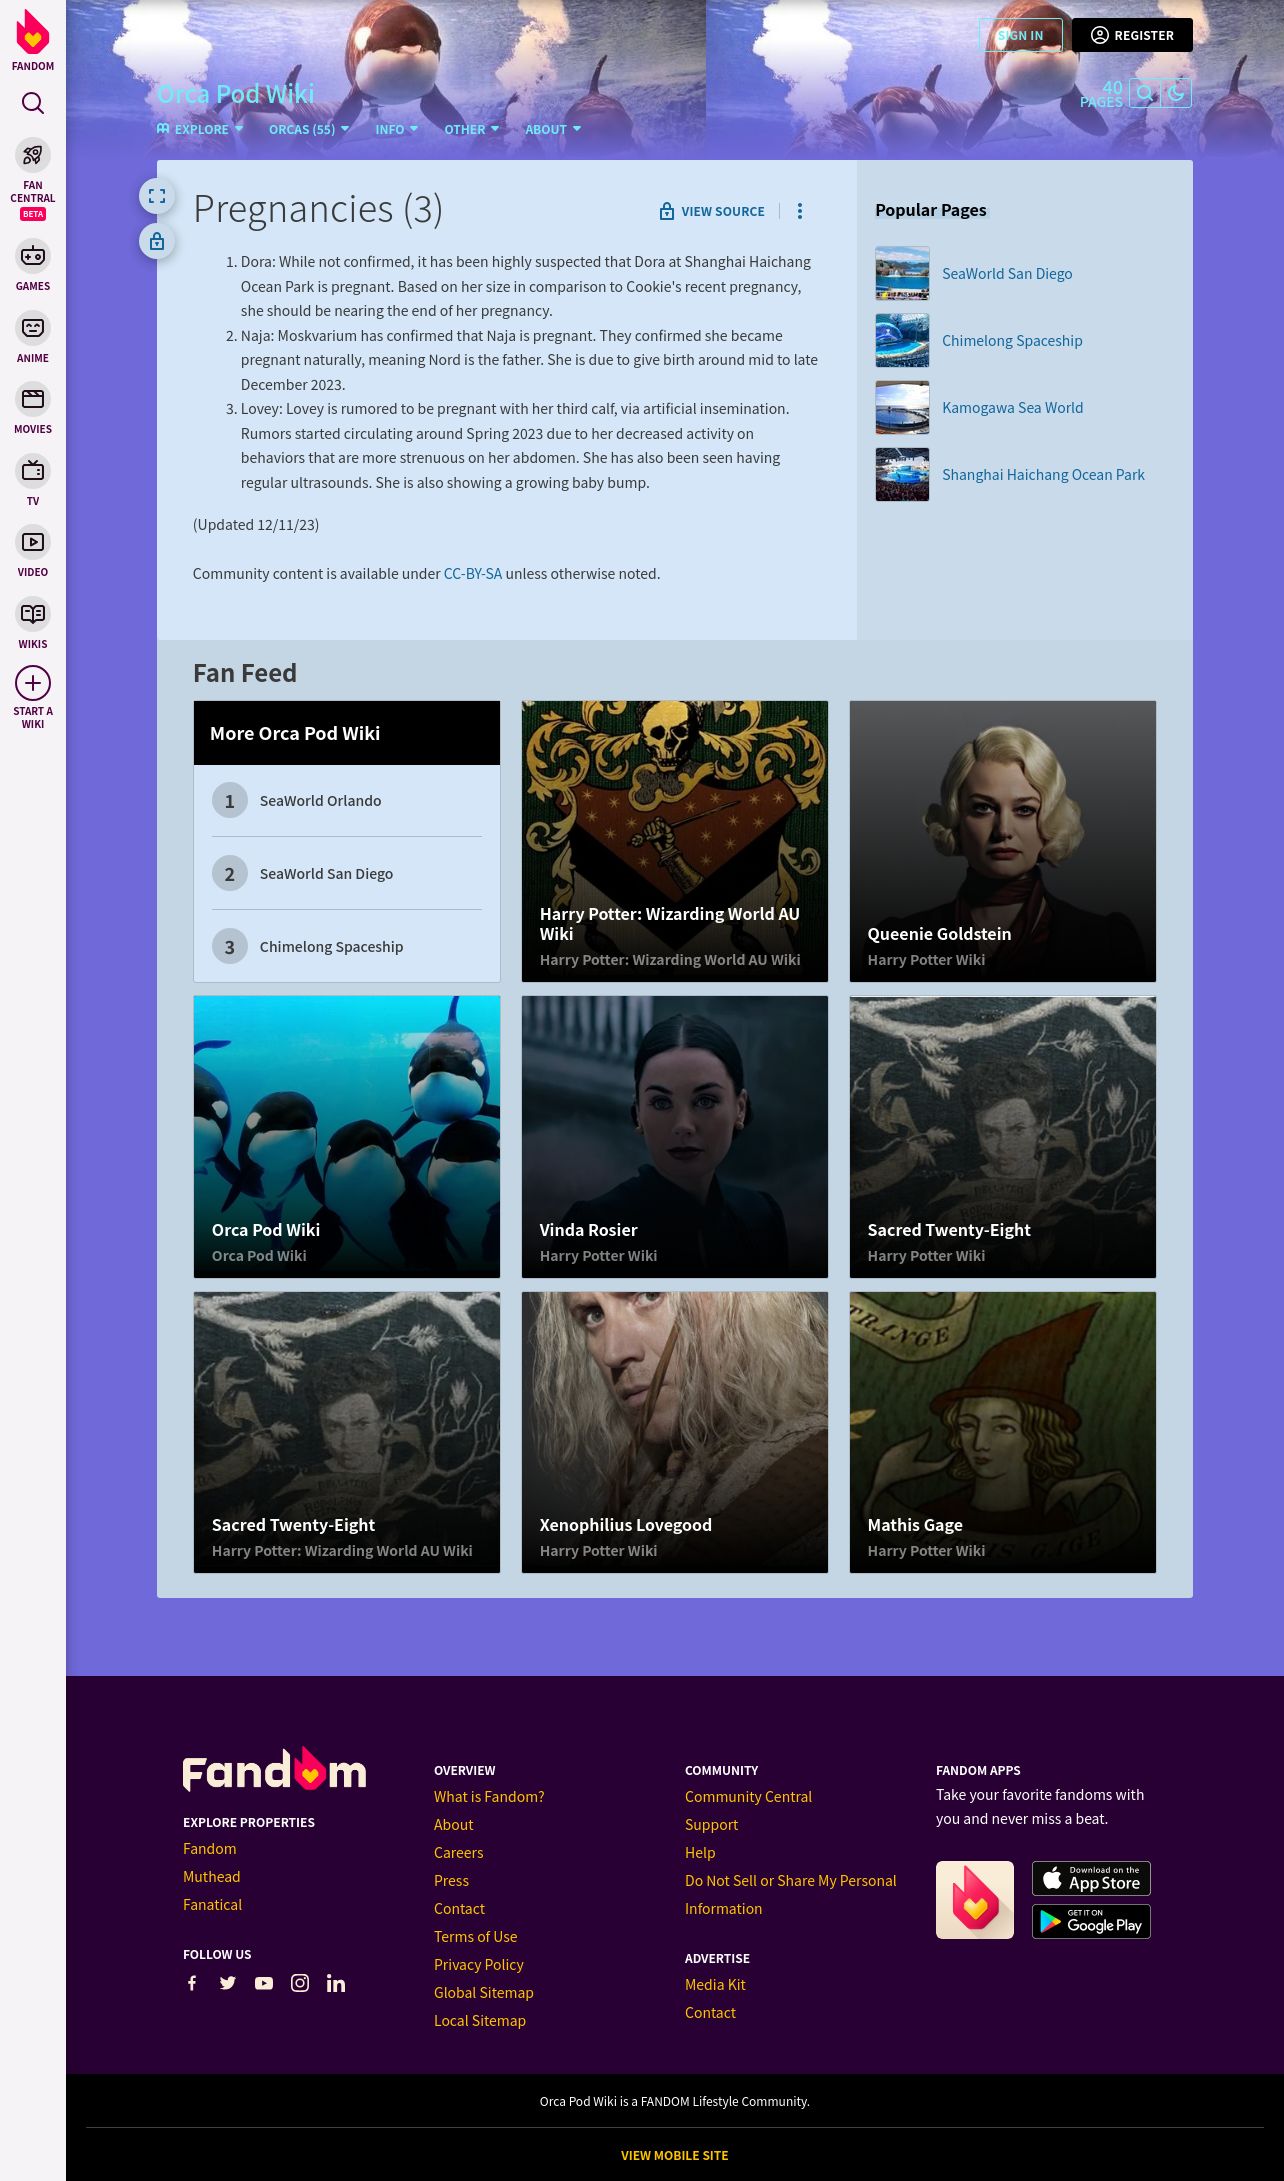Screen dimensions: 1284x2181
Task: Open the CC-BY-SA license link
Action: (473, 574)
